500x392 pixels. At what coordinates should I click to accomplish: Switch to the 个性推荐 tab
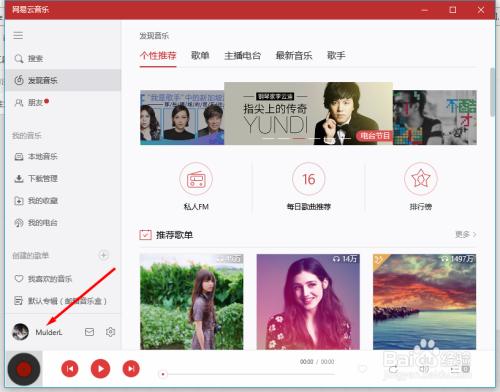(x=158, y=56)
